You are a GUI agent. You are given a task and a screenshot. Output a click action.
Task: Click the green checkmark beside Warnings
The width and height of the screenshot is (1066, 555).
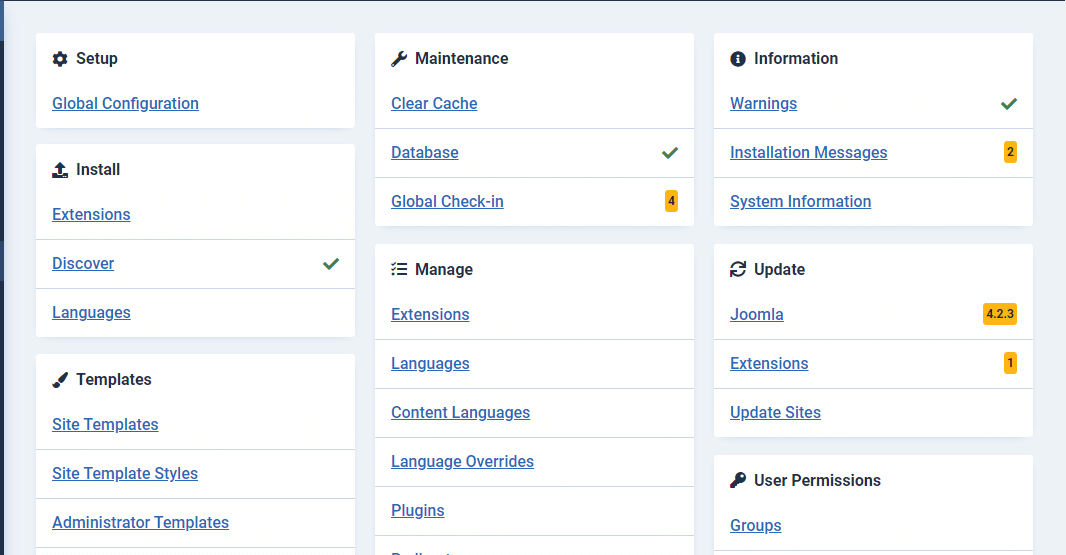[x=1009, y=104]
